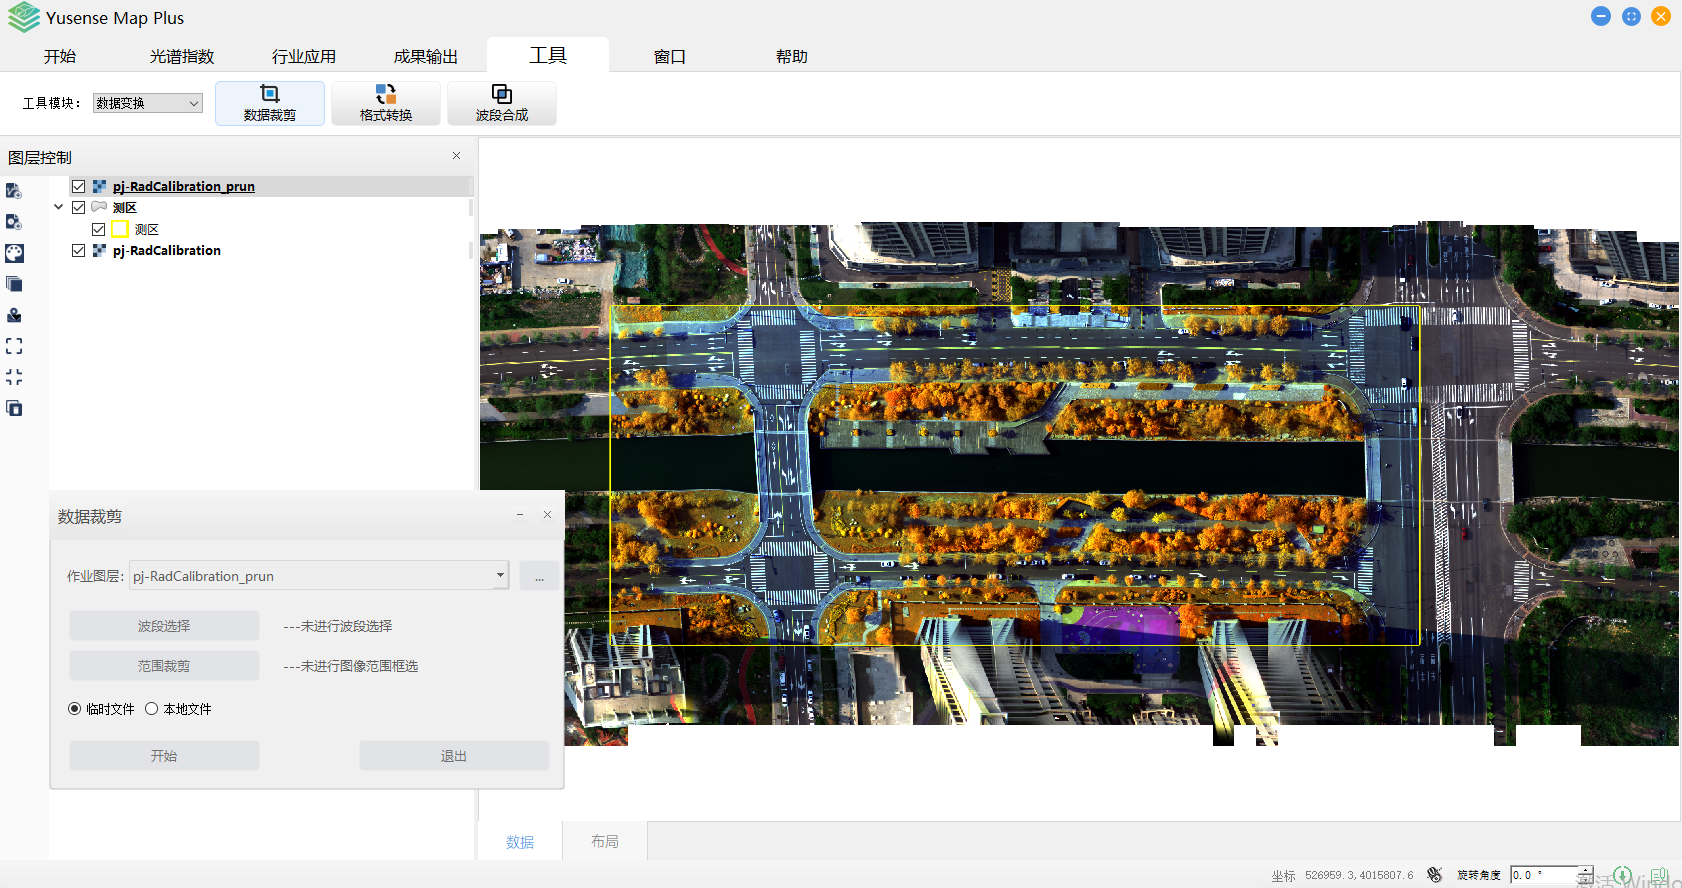Click the add raster layer sidebar icon

[x=14, y=222]
